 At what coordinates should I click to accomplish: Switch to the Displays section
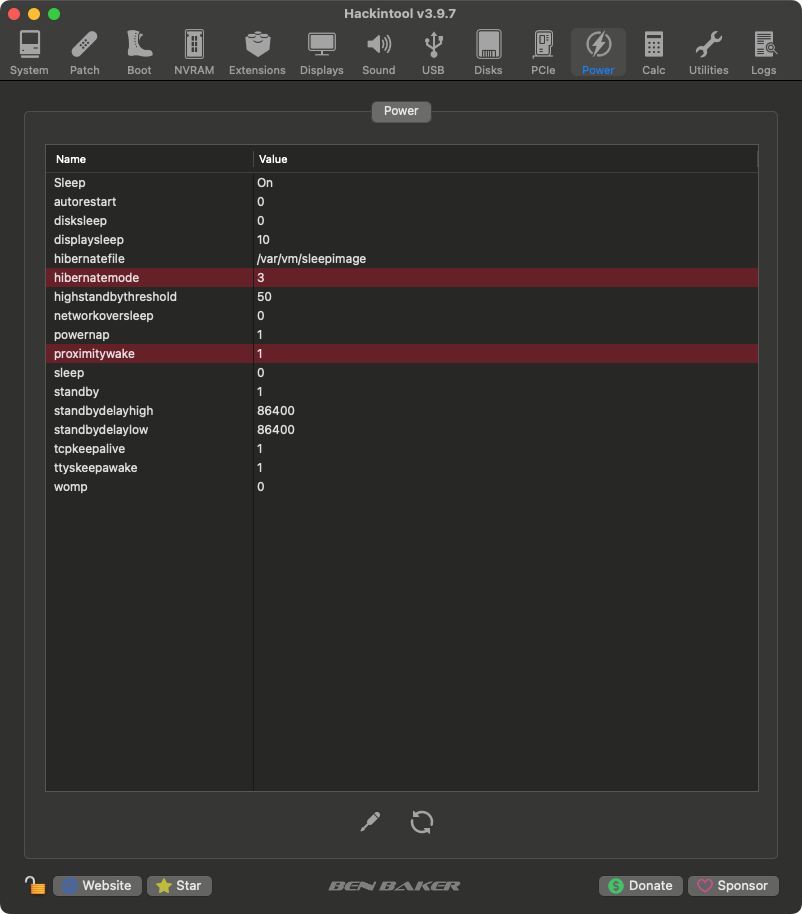coord(322,52)
